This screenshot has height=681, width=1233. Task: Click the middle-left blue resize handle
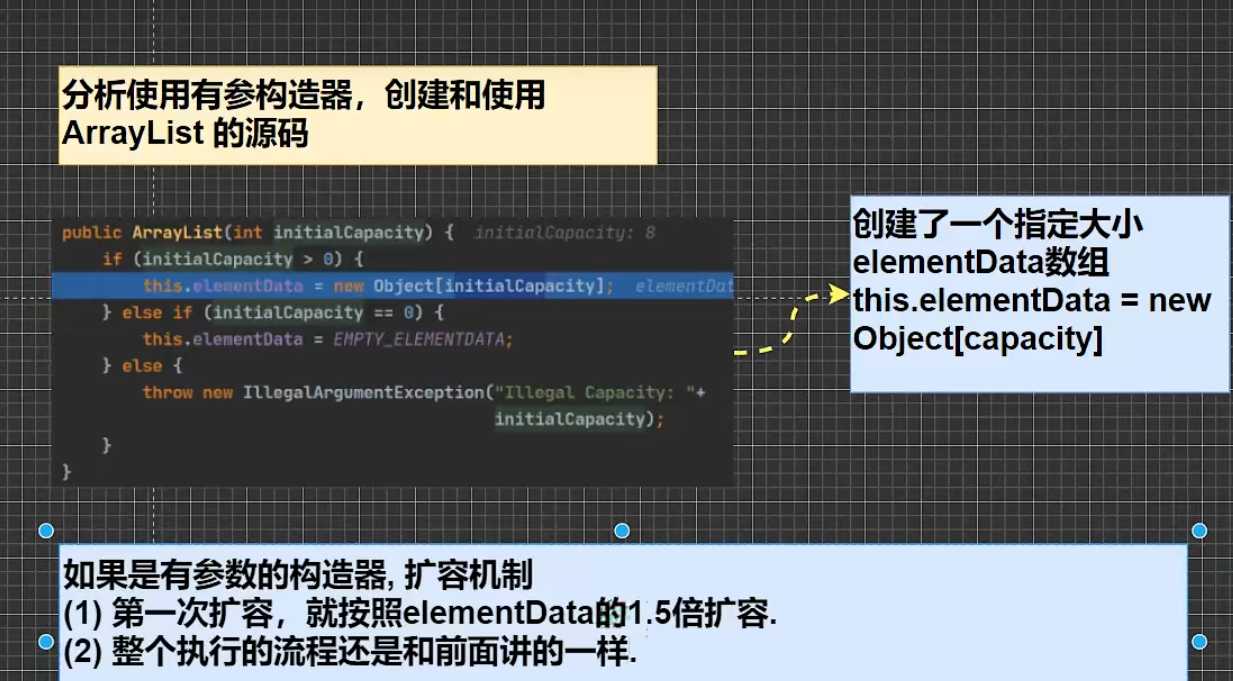[x=46, y=641]
